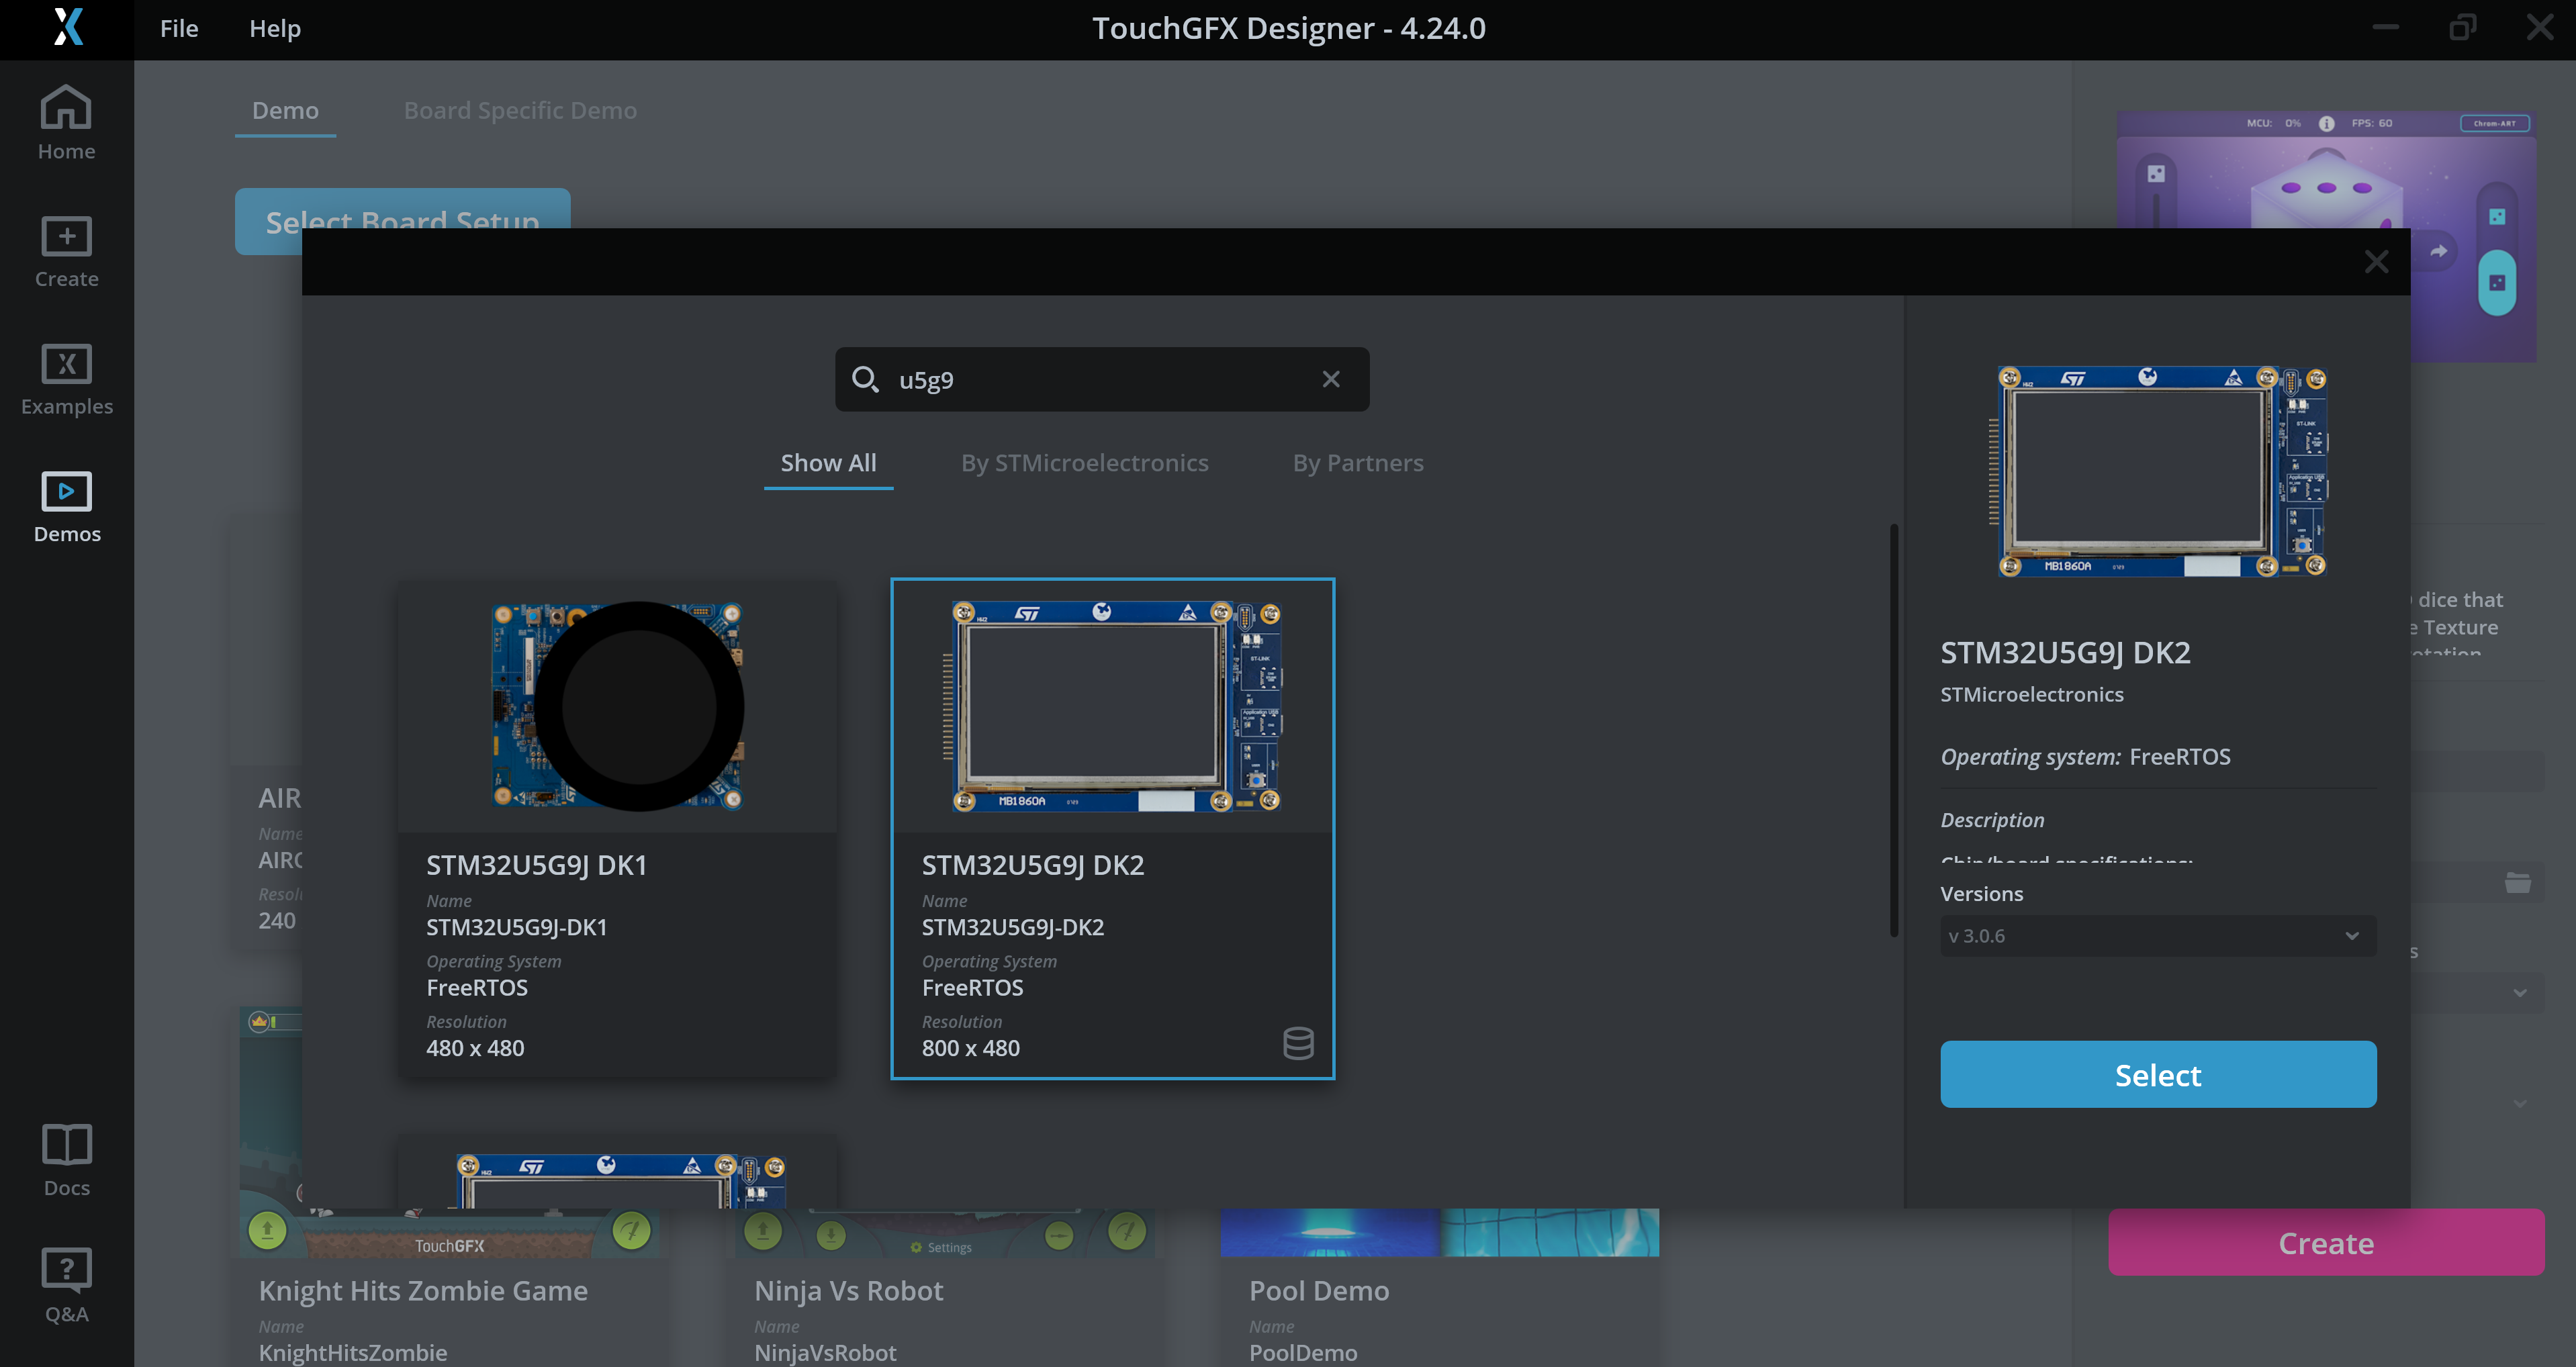Switch to the By Partners tab
Image resolution: width=2576 pixels, height=1367 pixels.
[1357, 462]
